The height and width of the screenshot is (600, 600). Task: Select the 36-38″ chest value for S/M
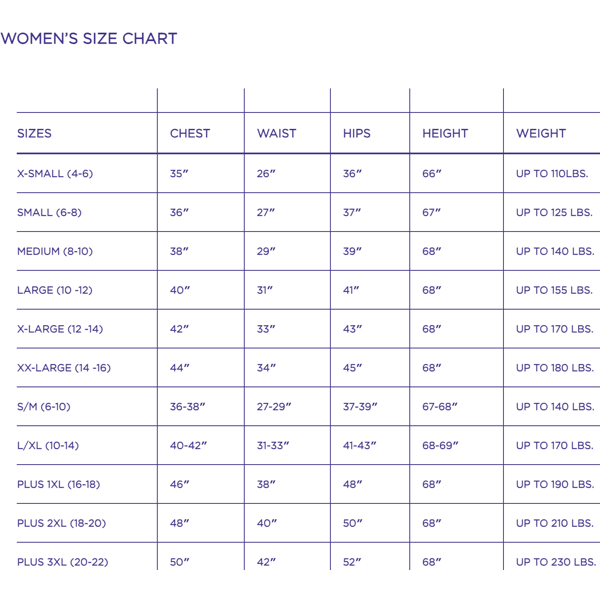189,407
